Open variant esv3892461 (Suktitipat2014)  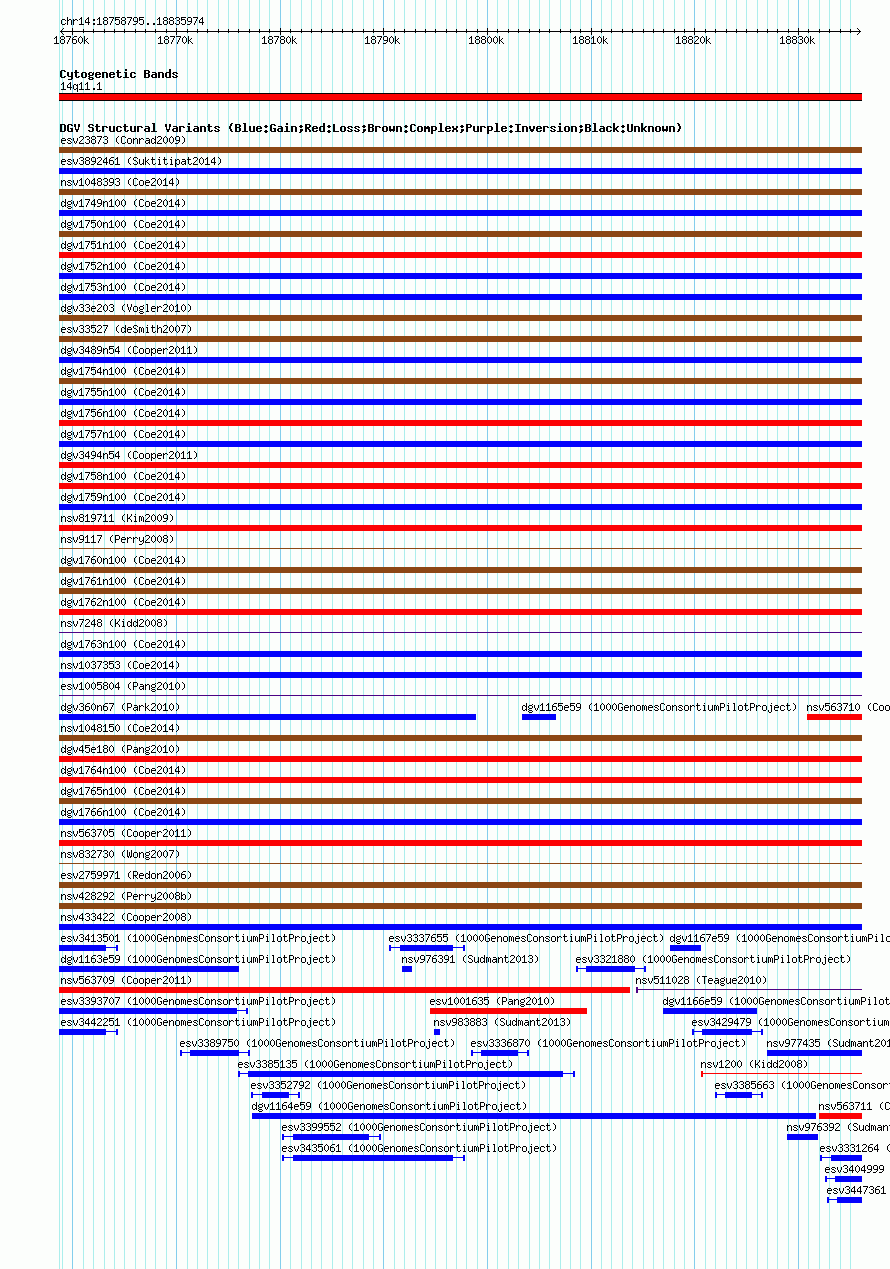(141, 161)
